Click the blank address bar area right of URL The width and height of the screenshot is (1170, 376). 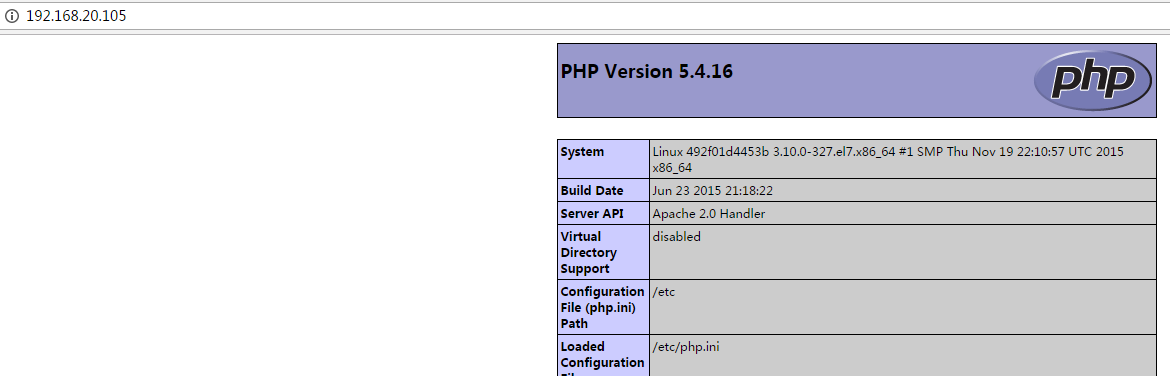click(x=642, y=16)
